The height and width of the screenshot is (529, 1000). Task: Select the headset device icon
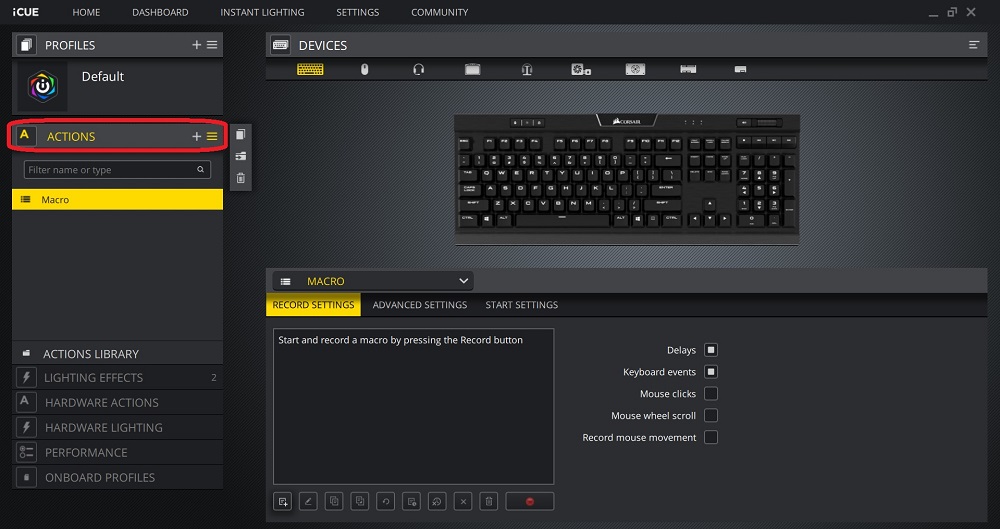418,69
